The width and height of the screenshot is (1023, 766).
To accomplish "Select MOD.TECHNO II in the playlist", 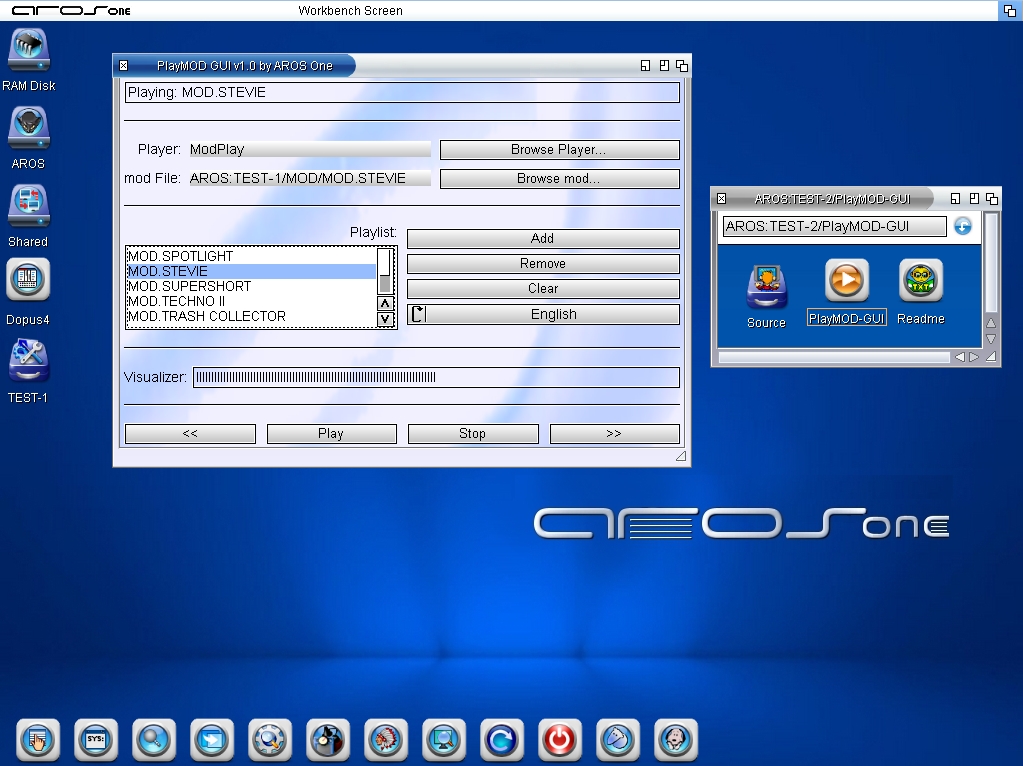I will [x=251, y=301].
